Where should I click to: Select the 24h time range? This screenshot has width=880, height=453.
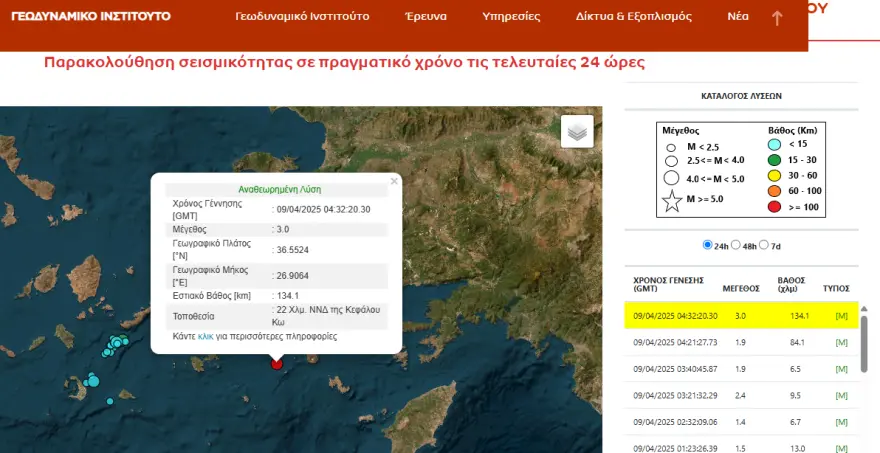pyautogui.click(x=709, y=245)
